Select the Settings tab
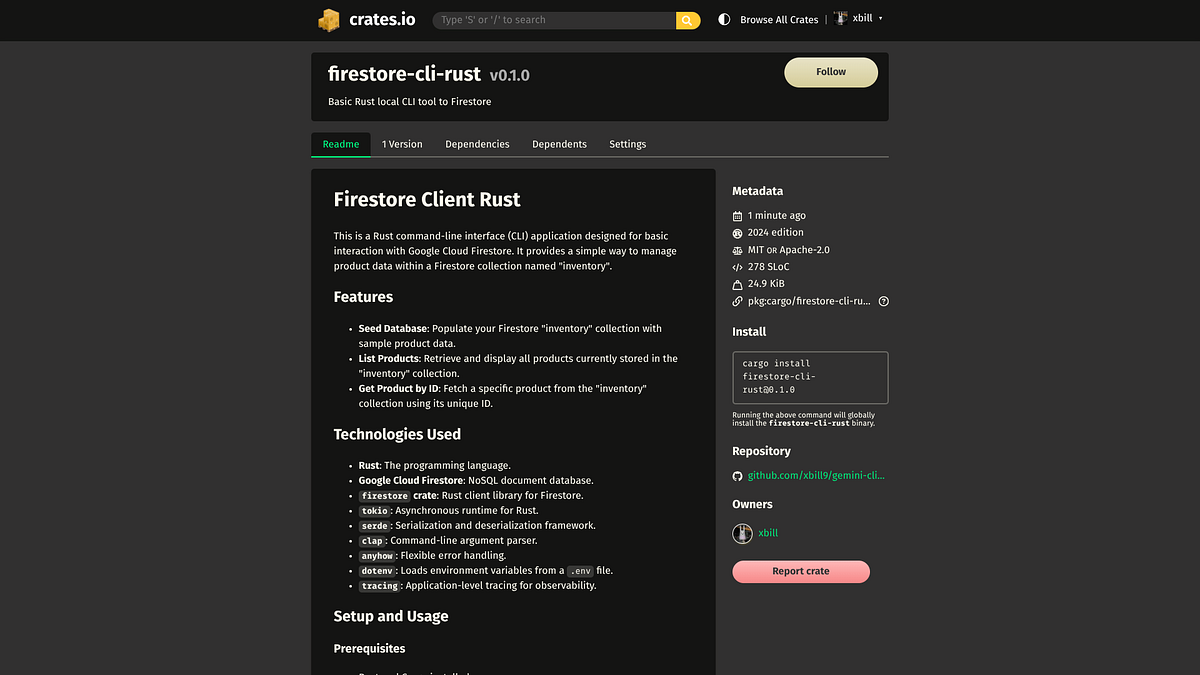The width and height of the screenshot is (1200, 675). (x=627, y=144)
